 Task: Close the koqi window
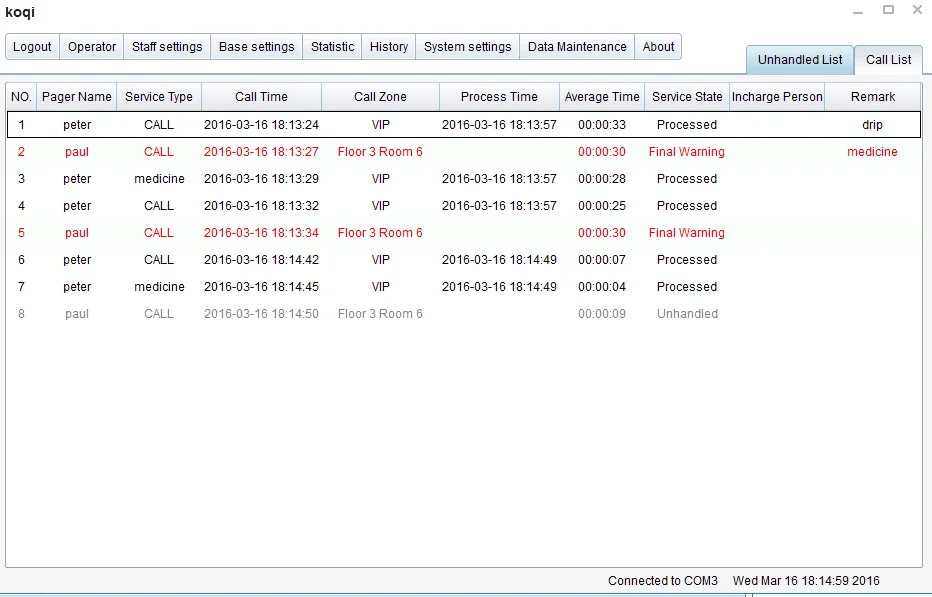tap(917, 10)
